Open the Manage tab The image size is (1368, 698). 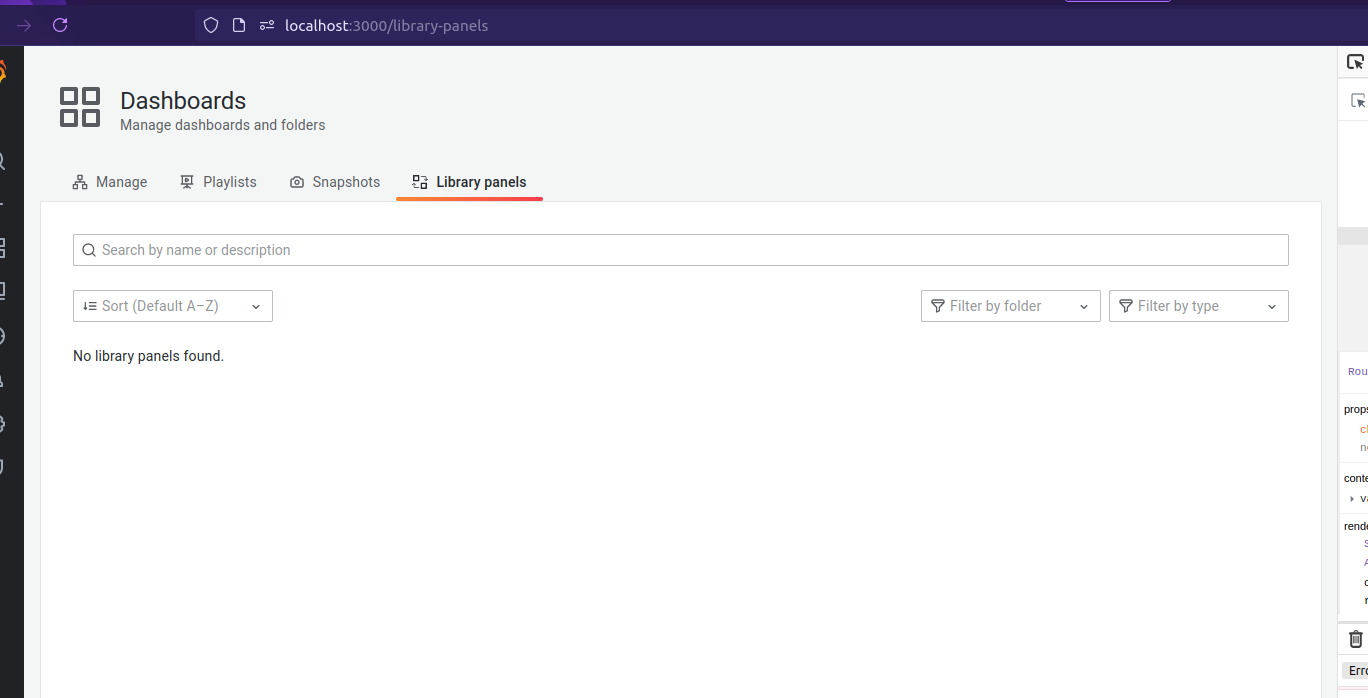click(110, 181)
